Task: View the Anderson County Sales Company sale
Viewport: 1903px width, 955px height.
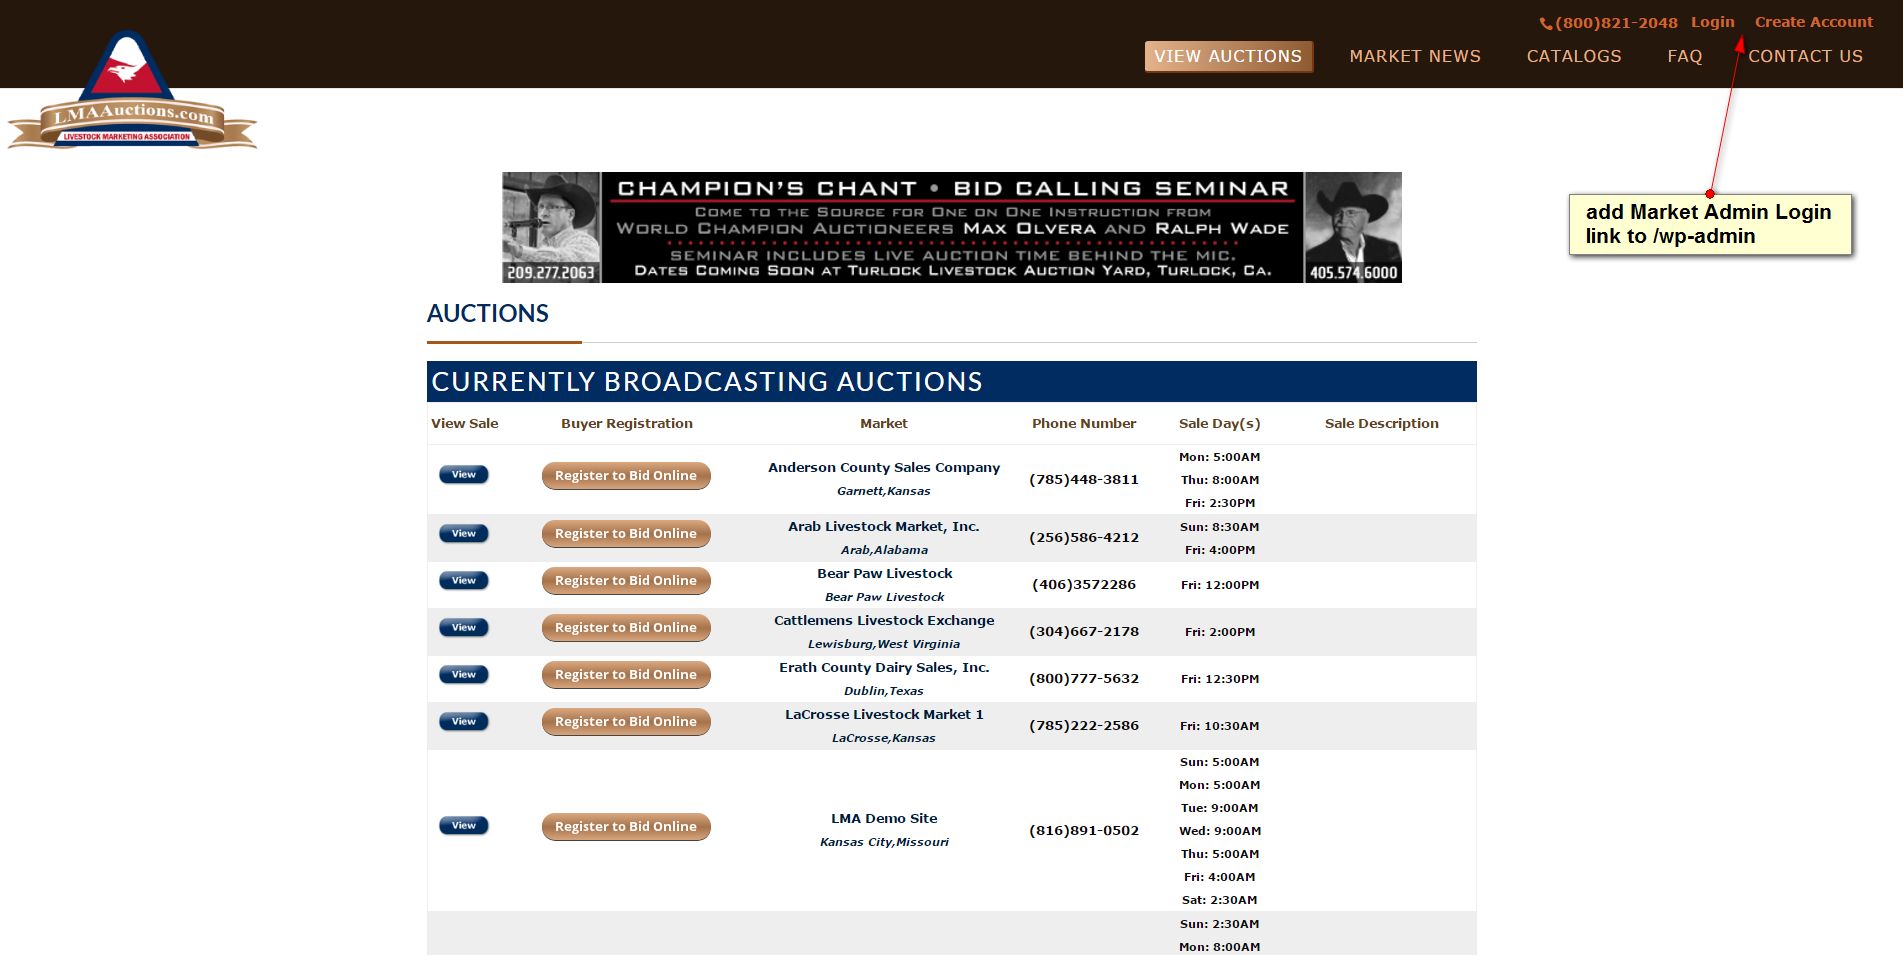Action: point(464,475)
